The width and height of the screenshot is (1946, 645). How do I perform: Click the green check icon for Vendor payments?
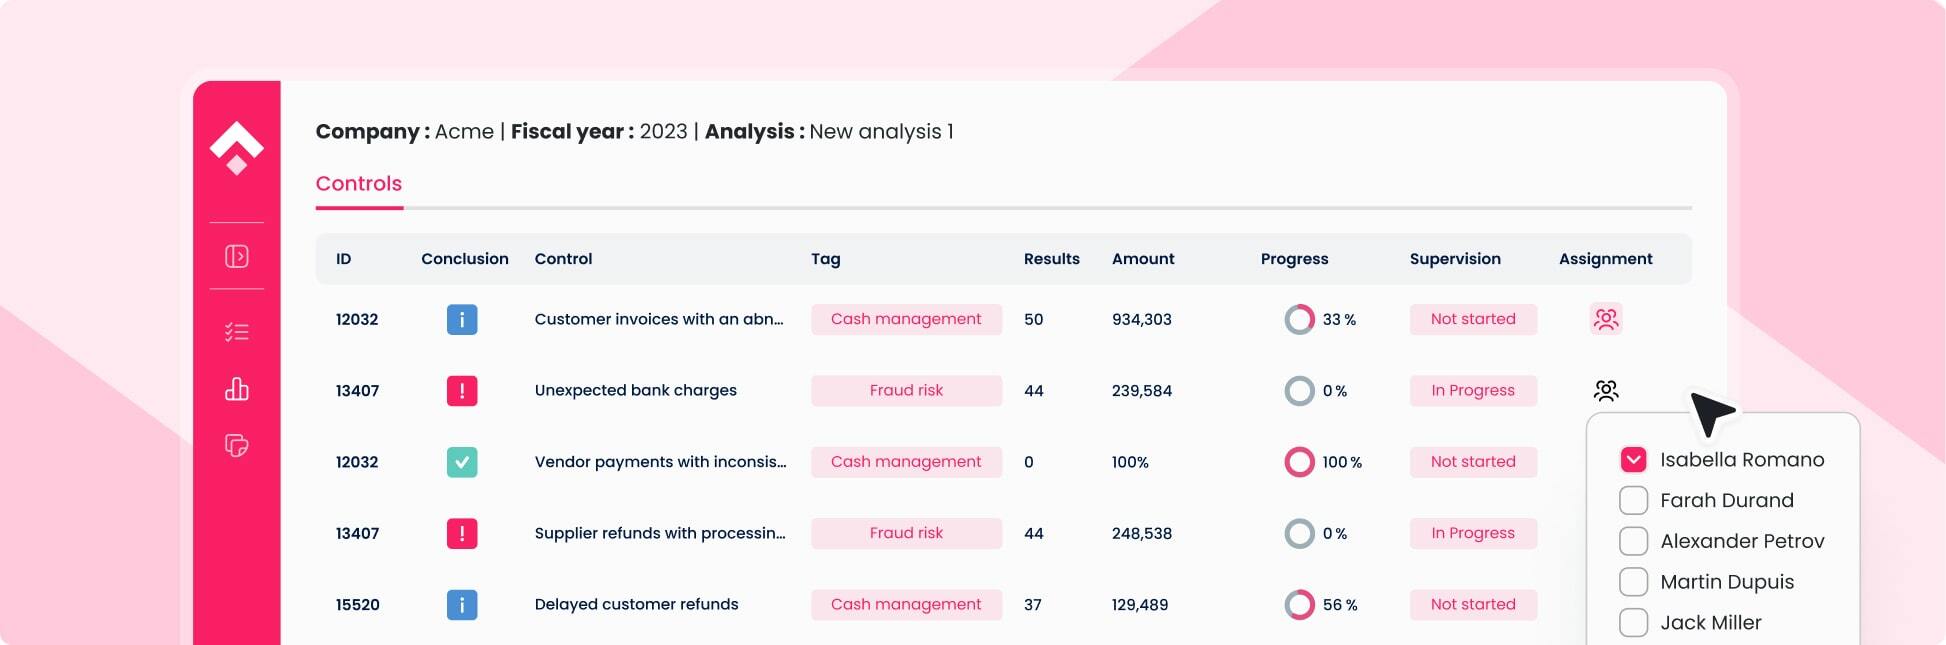[461, 462]
